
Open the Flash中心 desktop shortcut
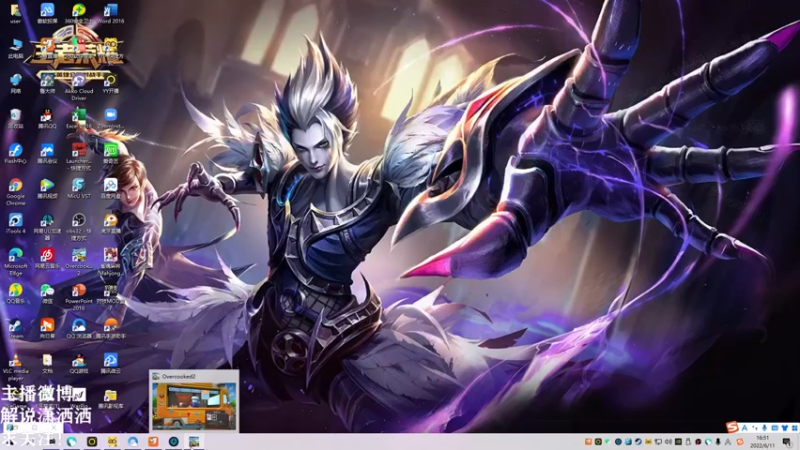click(x=15, y=154)
